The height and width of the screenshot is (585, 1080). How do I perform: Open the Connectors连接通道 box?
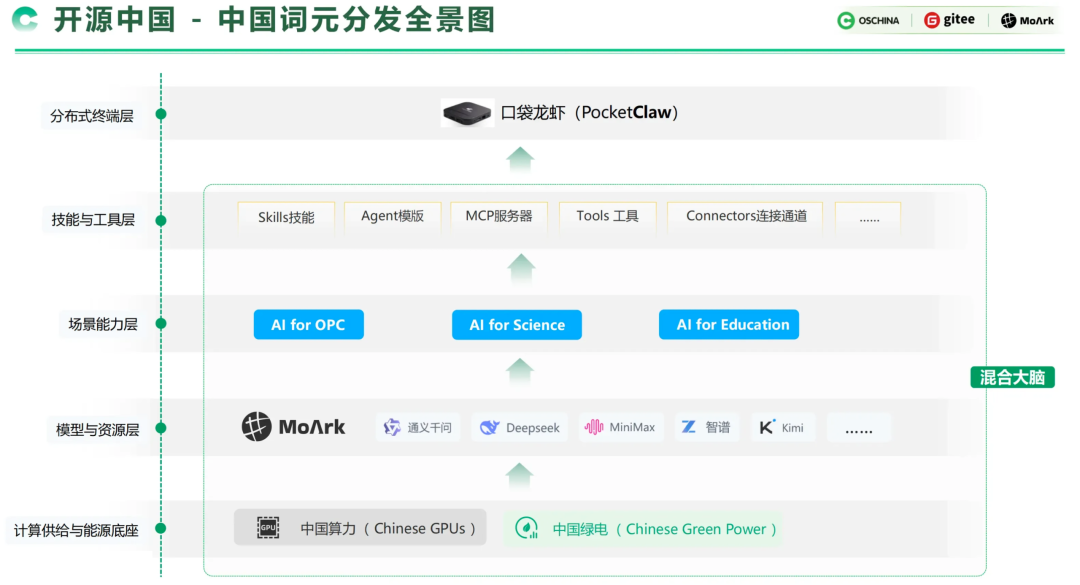tap(745, 216)
